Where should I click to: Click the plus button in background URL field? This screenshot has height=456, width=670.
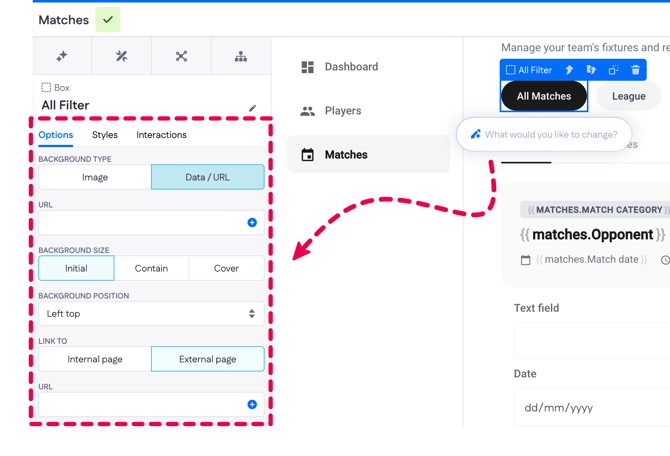point(252,223)
